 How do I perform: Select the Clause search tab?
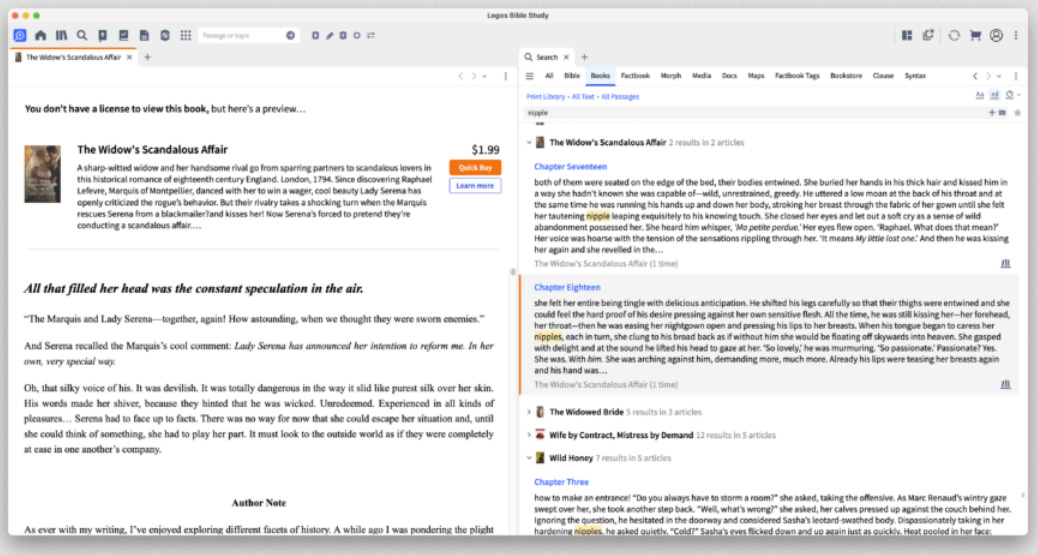point(883,76)
